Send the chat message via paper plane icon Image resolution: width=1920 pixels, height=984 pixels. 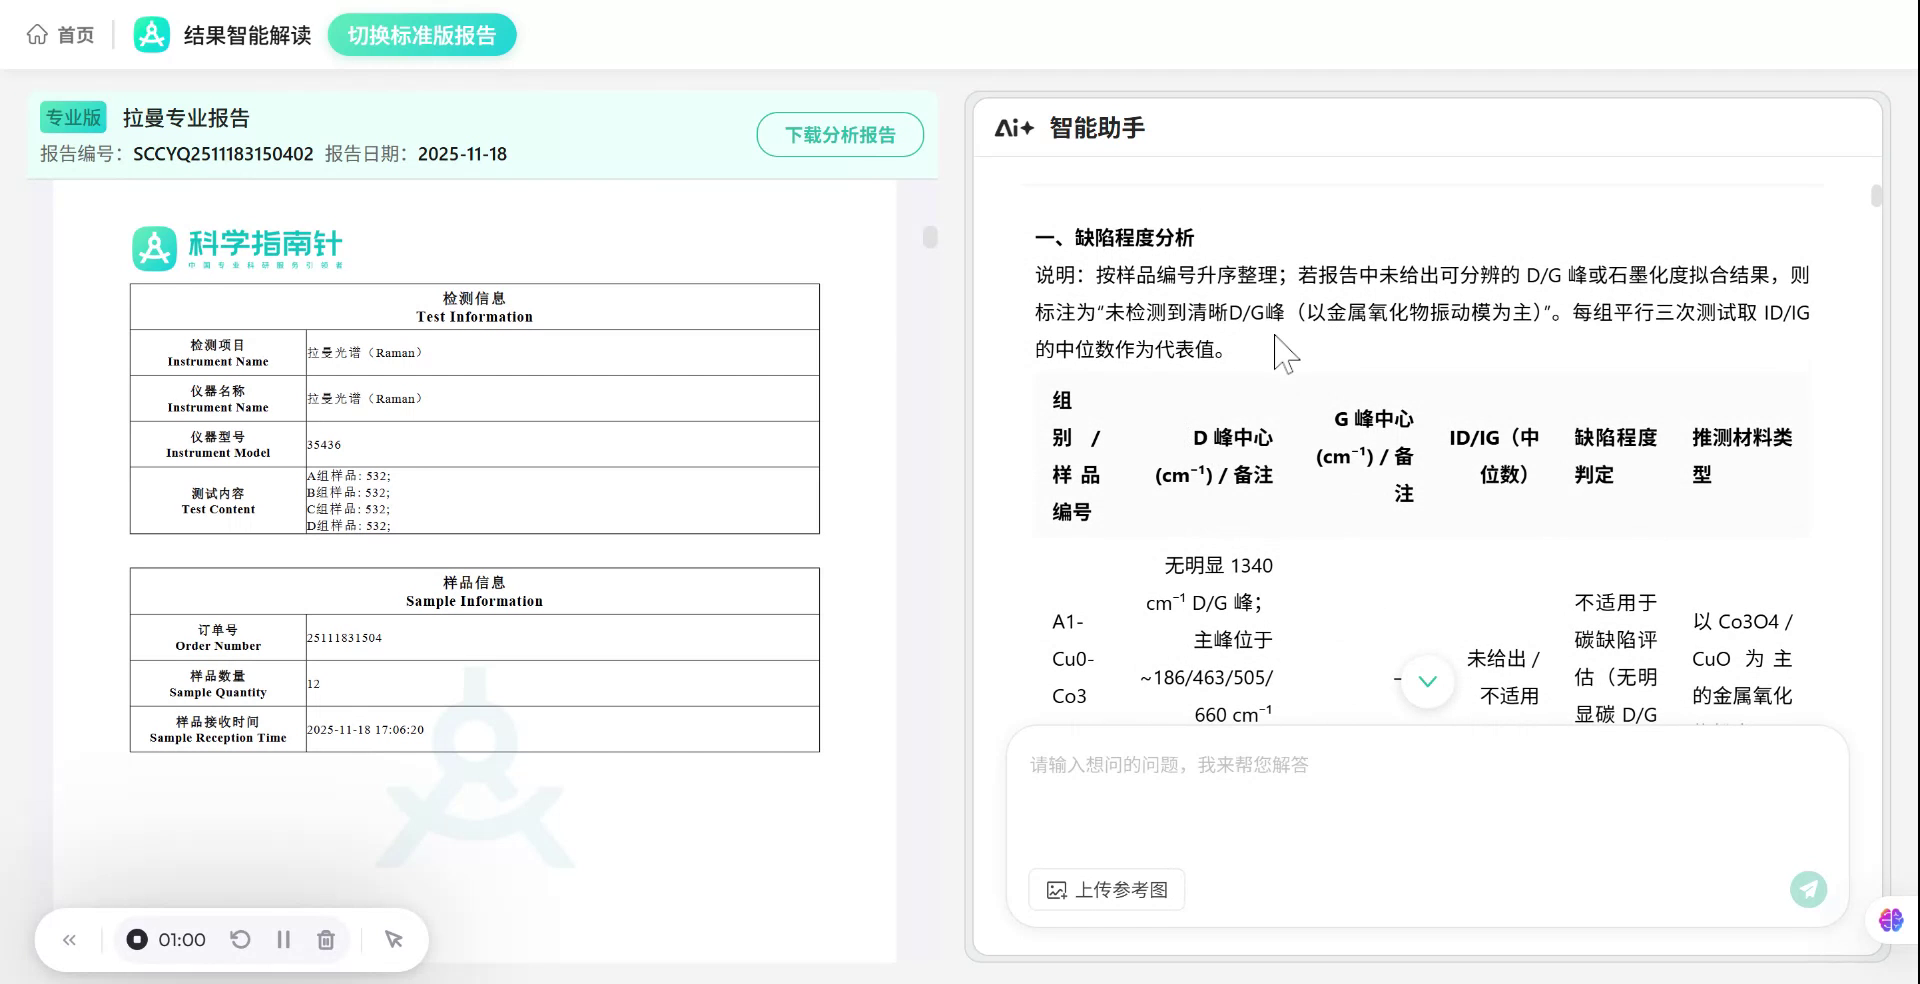(1808, 889)
